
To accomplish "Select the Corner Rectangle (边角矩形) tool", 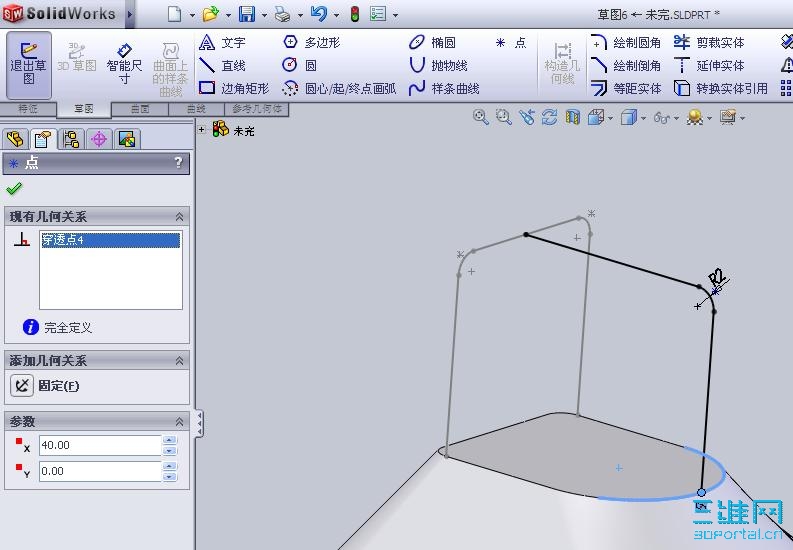I will [234, 88].
